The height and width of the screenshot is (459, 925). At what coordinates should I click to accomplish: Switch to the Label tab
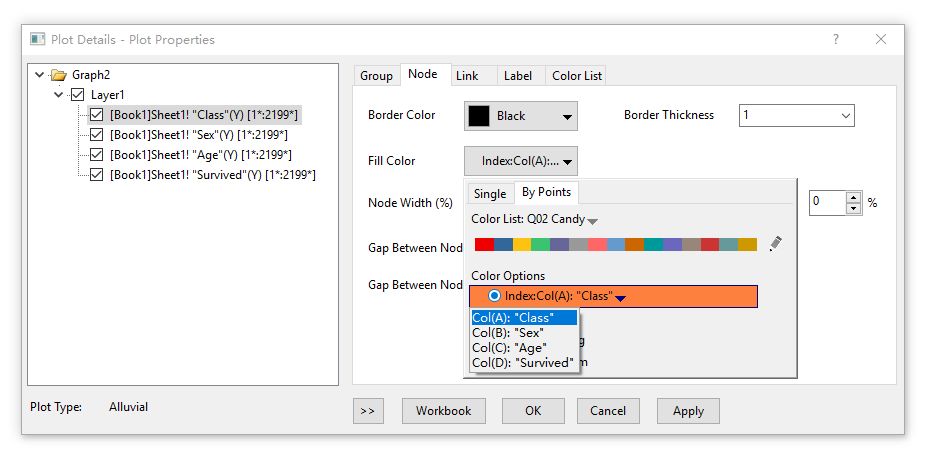tap(518, 76)
